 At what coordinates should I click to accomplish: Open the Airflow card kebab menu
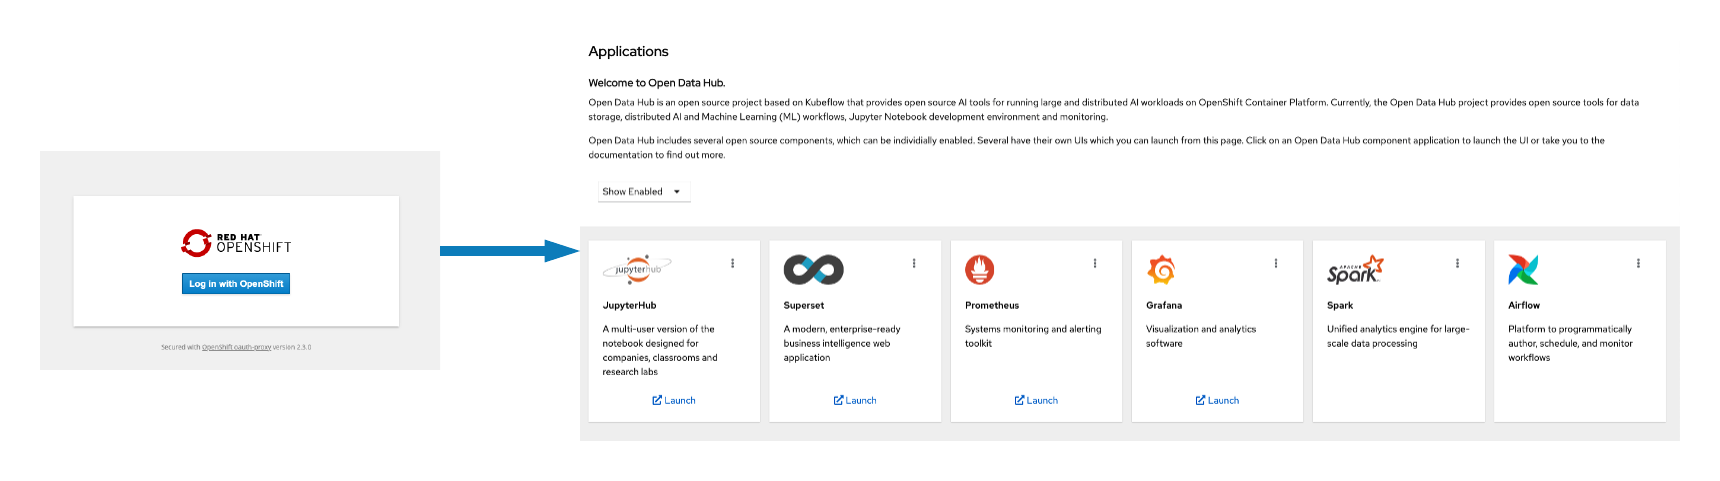click(1638, 264)
